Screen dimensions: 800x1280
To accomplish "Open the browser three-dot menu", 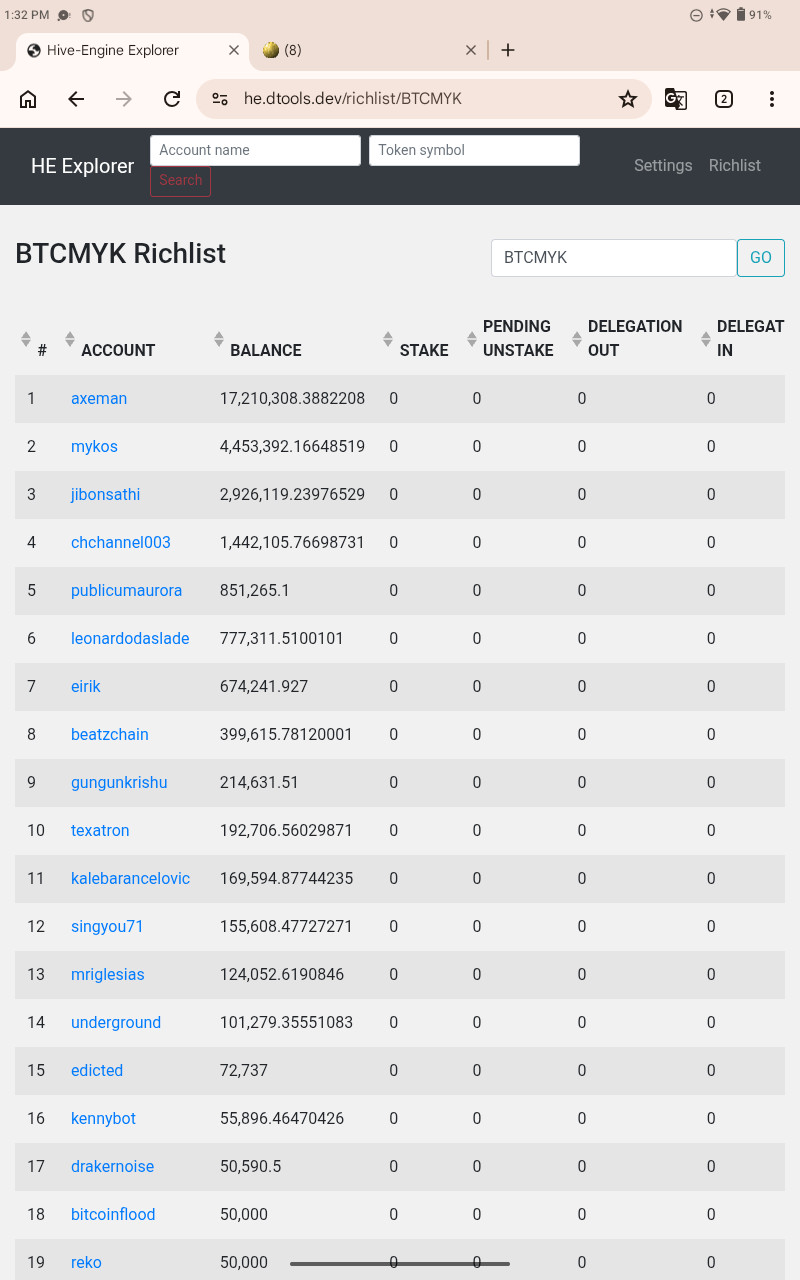I will point(771,99).
